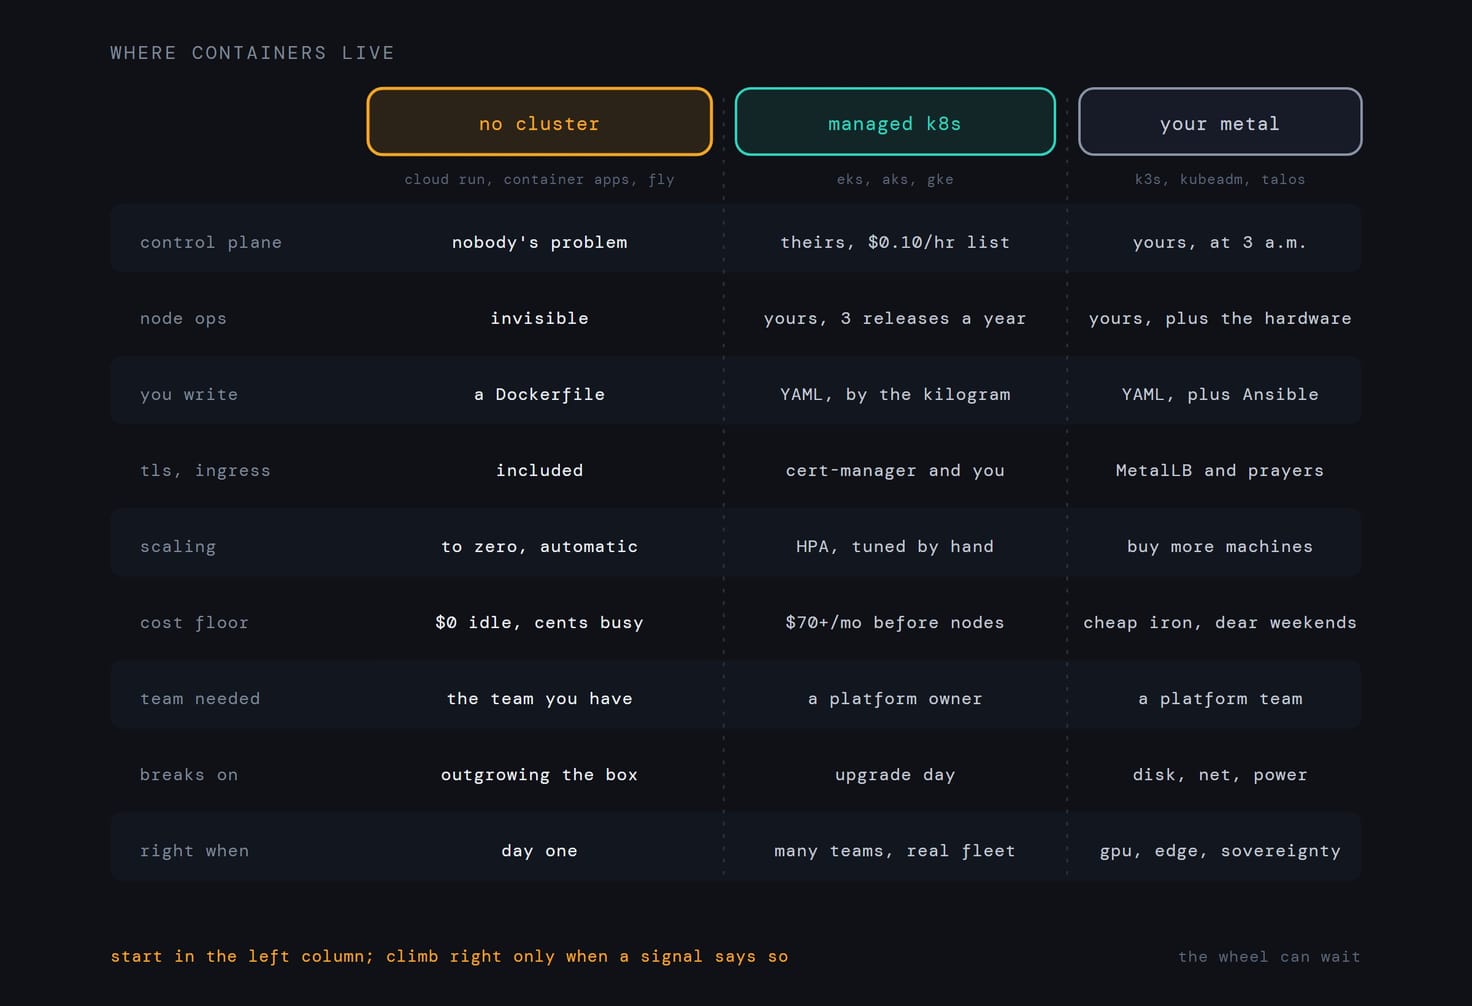Click the 'outgrowing the box' cell
The height and width of the screenshot is (1006, 1472).
click(540, 774)
